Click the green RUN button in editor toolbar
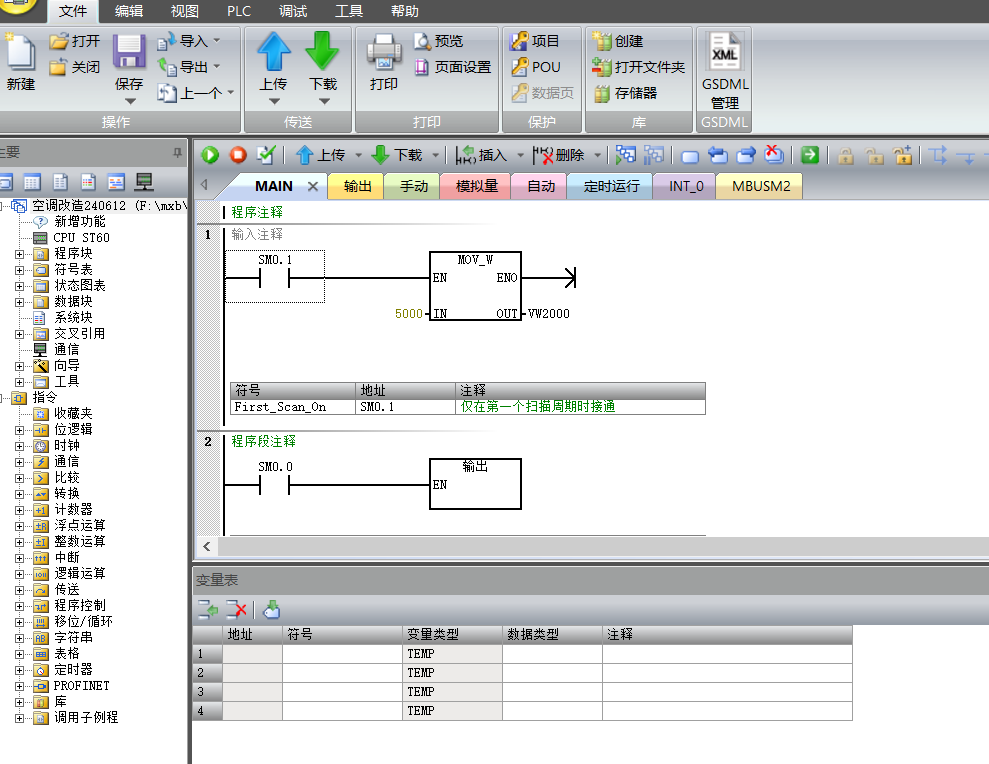Viewport: 989px width, 764px height. 210,155
